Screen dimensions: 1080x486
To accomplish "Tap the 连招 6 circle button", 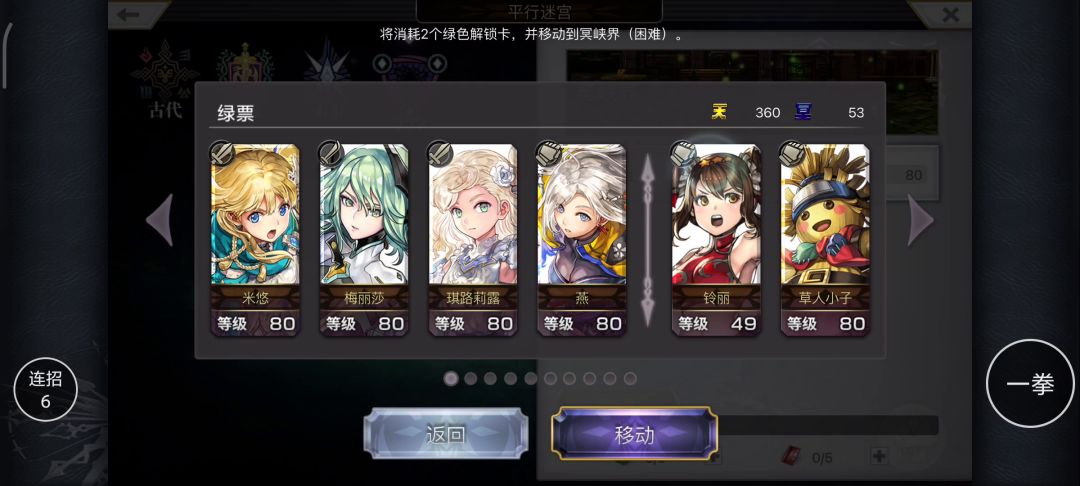I will point(45,390).
